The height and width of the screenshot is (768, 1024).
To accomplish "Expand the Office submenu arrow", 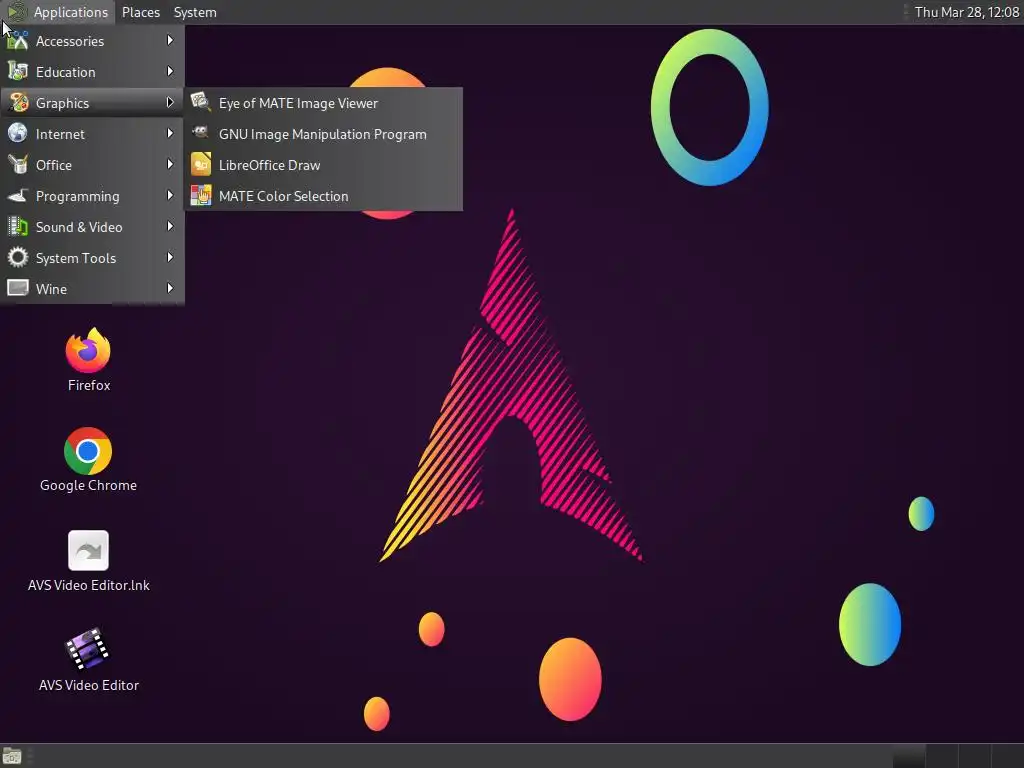I will [170, 165].
